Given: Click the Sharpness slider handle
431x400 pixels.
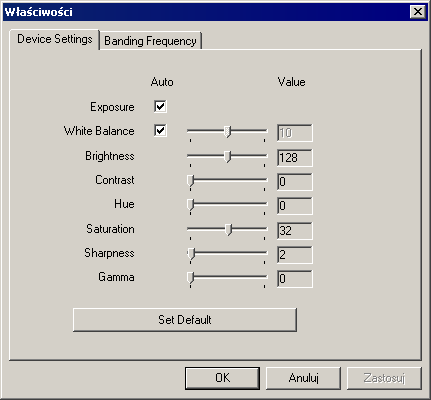Looking at the screenshot, I should click(x=191, y=254).
